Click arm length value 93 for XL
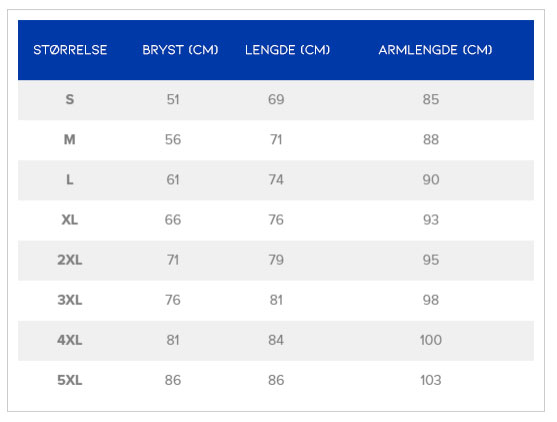Screen dimensions: 557x422 pyautogui.click(x=431, y=220)
